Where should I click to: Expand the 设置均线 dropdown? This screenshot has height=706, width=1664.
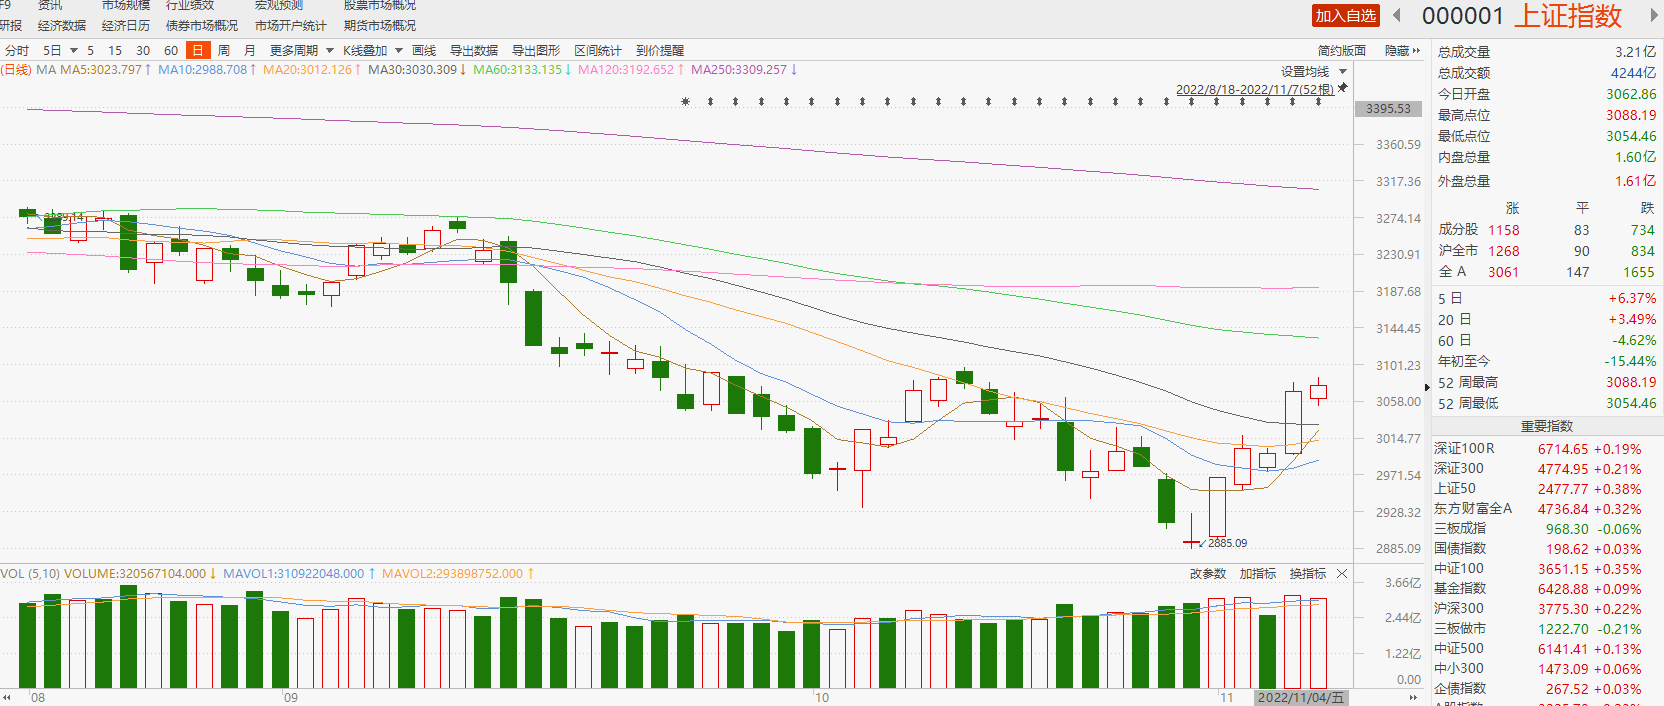[x=1314, y=72]
